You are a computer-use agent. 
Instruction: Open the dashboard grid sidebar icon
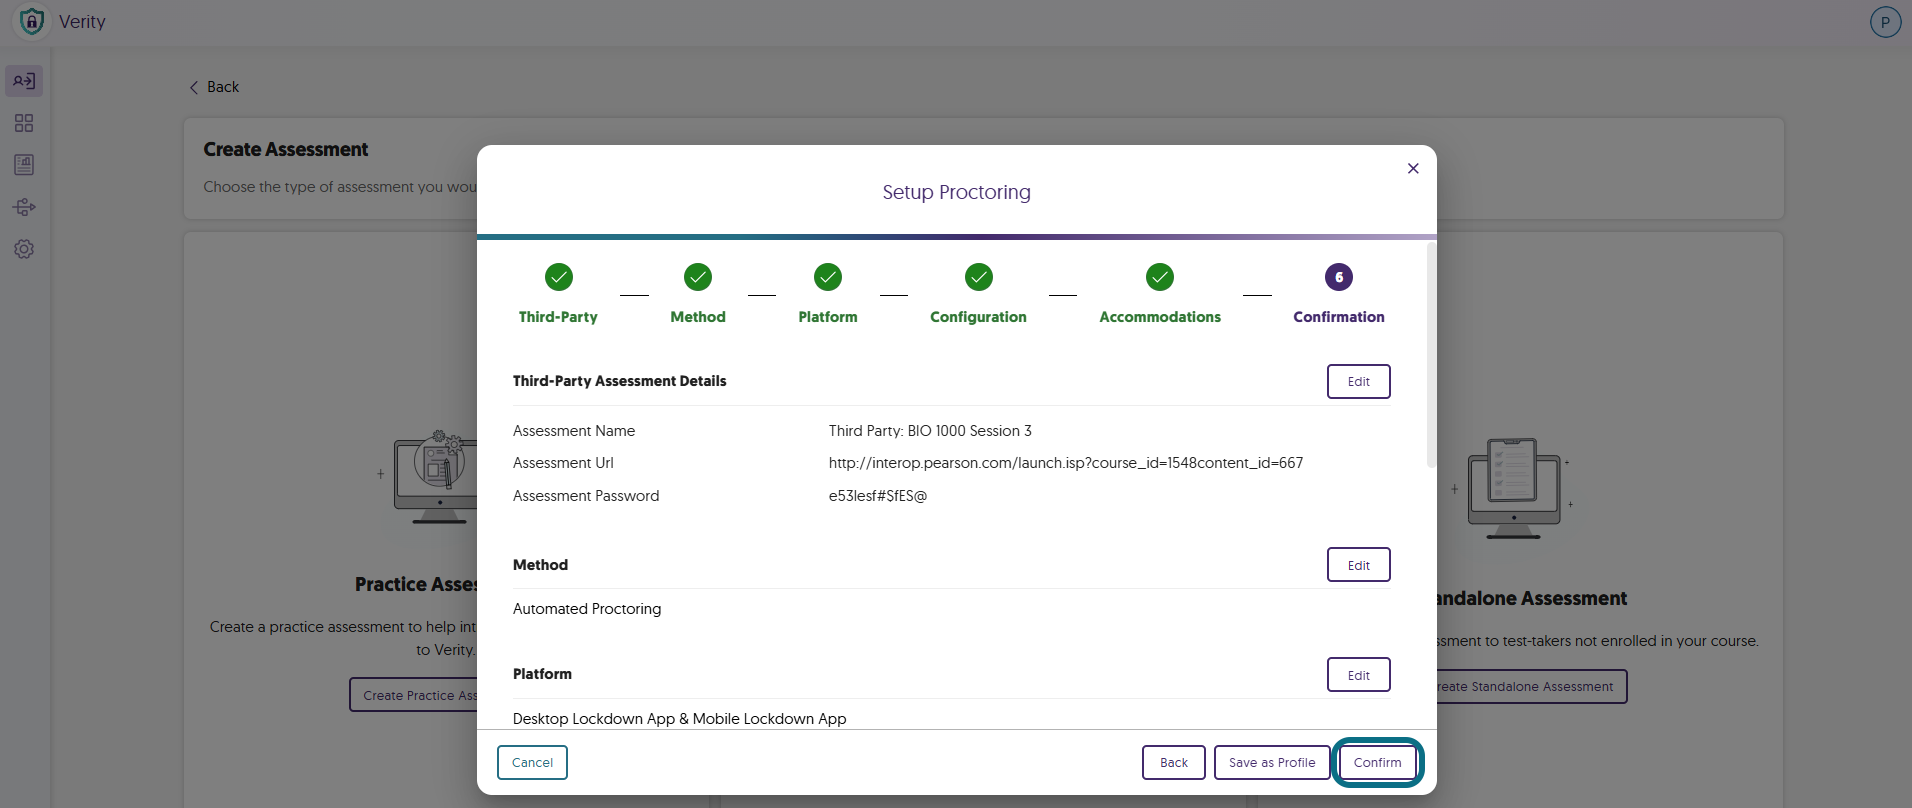tap(24, 123)
